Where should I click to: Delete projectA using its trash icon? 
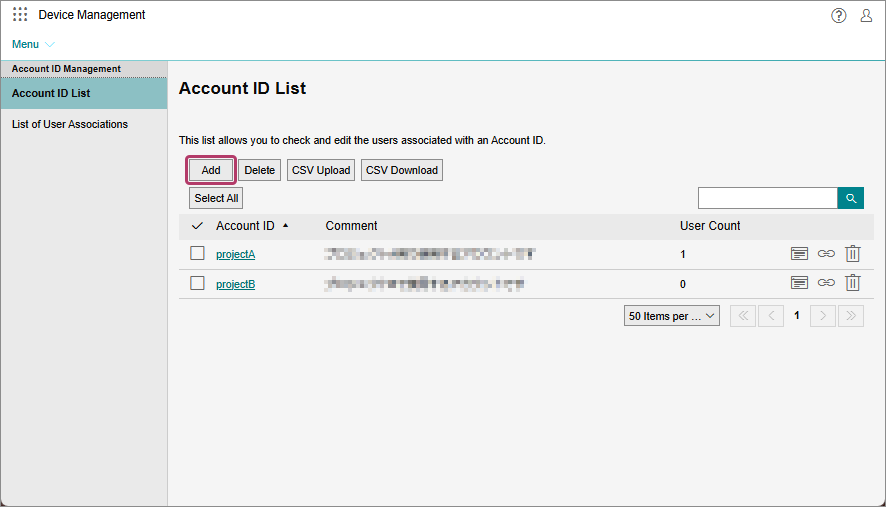click(x=852, y=254)
